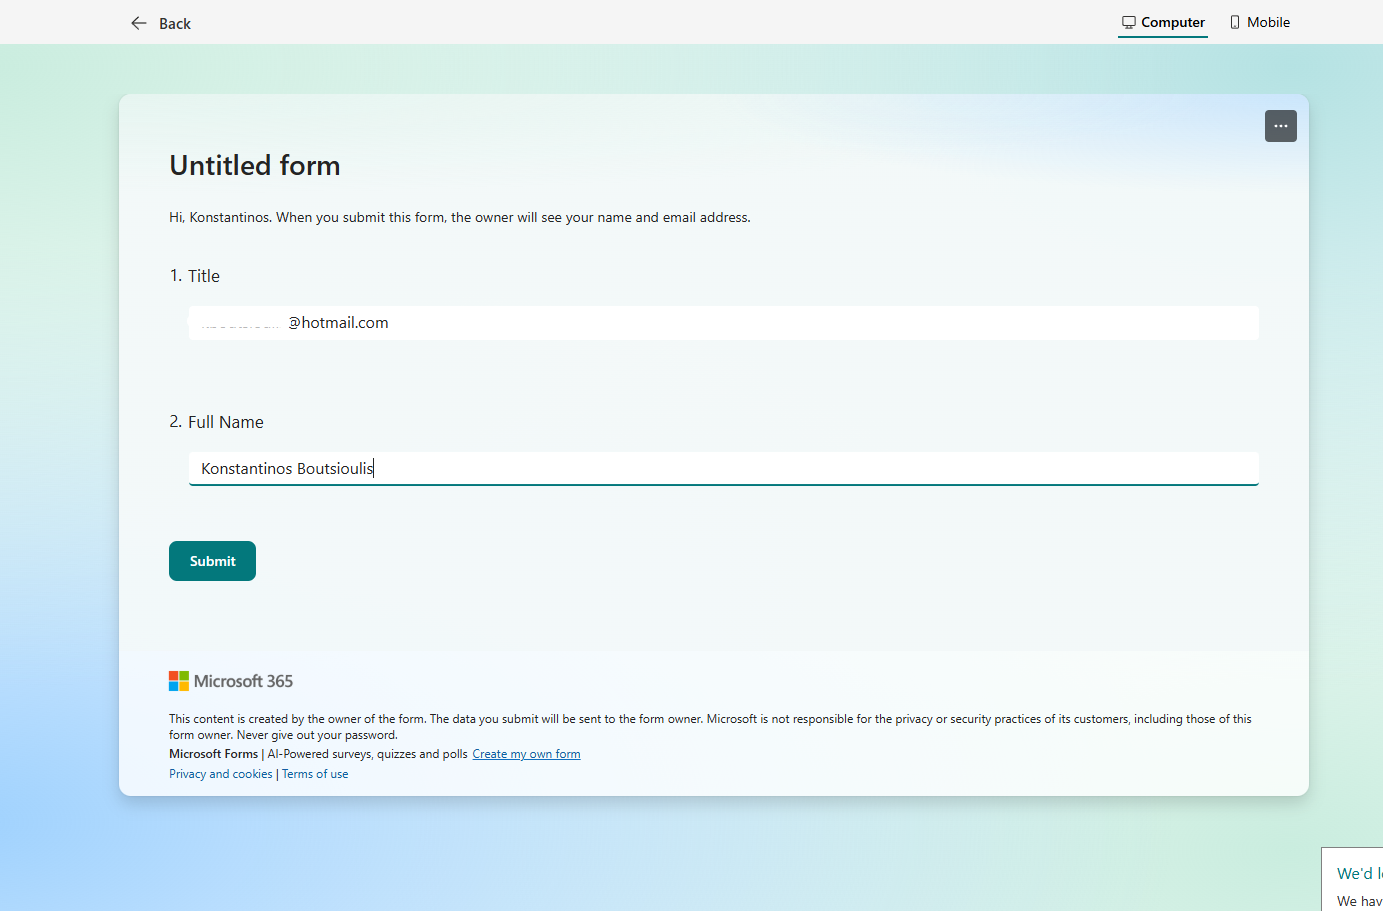Viewport: 1383px width, 911px height.
Task: Open the ellipsis more options menu
Action: [x=1280, y=126]
